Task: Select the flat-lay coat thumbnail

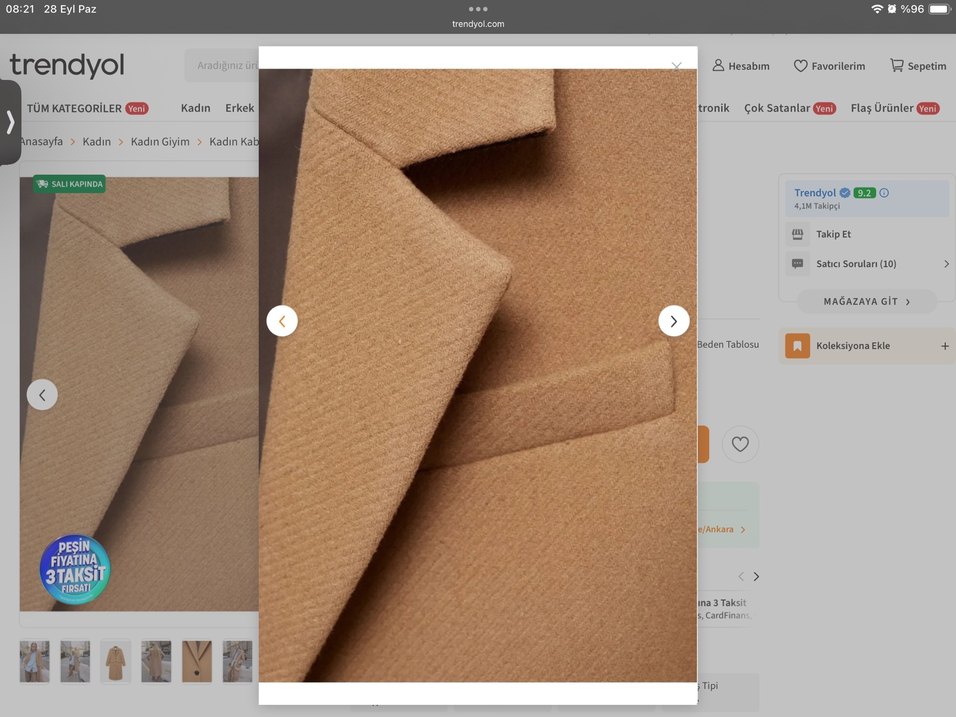Action: (115, 661)
